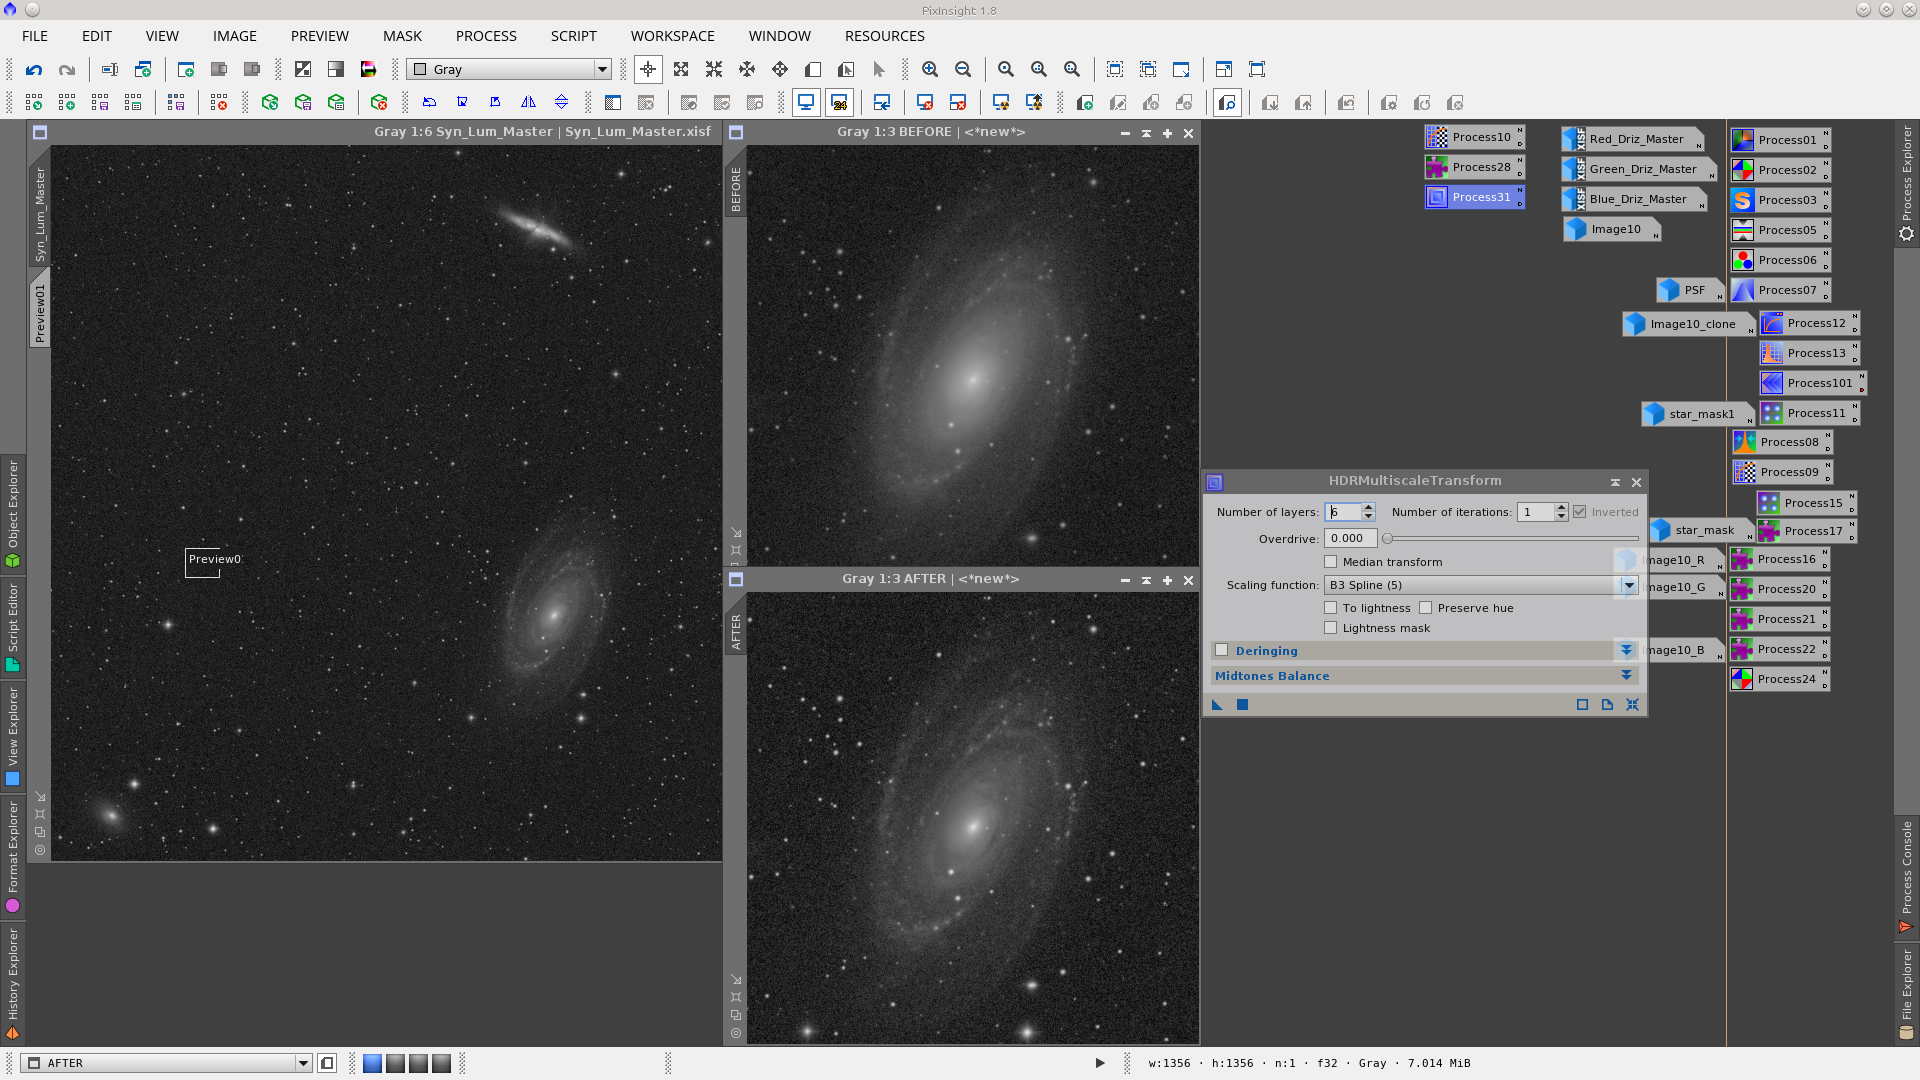
Task: Open the MASK menu
Action: [403, 36]
